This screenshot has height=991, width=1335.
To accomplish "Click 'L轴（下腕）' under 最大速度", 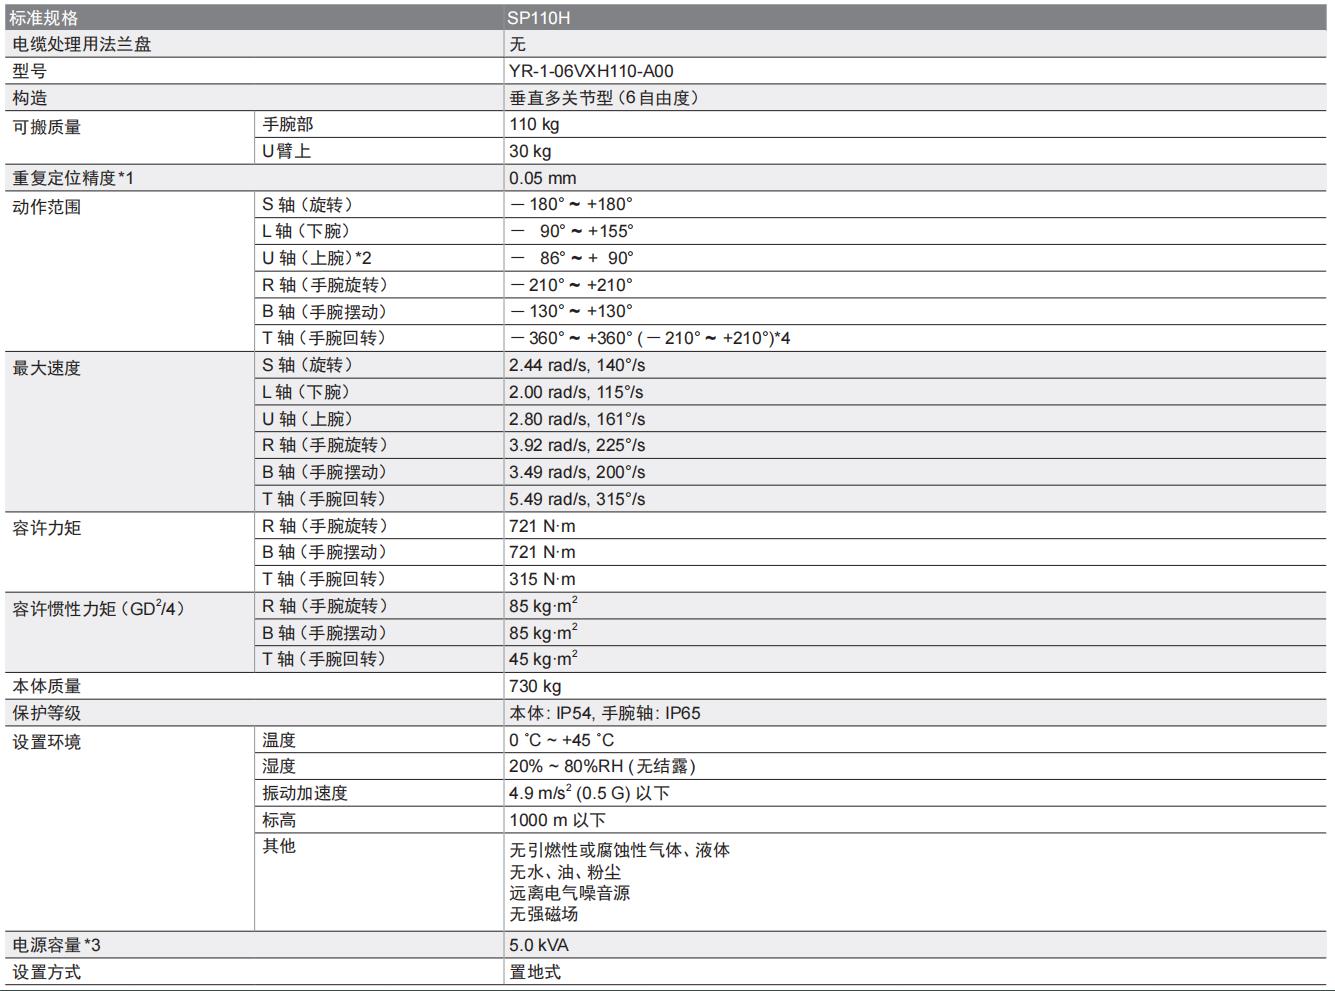I will [x=308, y=392].
